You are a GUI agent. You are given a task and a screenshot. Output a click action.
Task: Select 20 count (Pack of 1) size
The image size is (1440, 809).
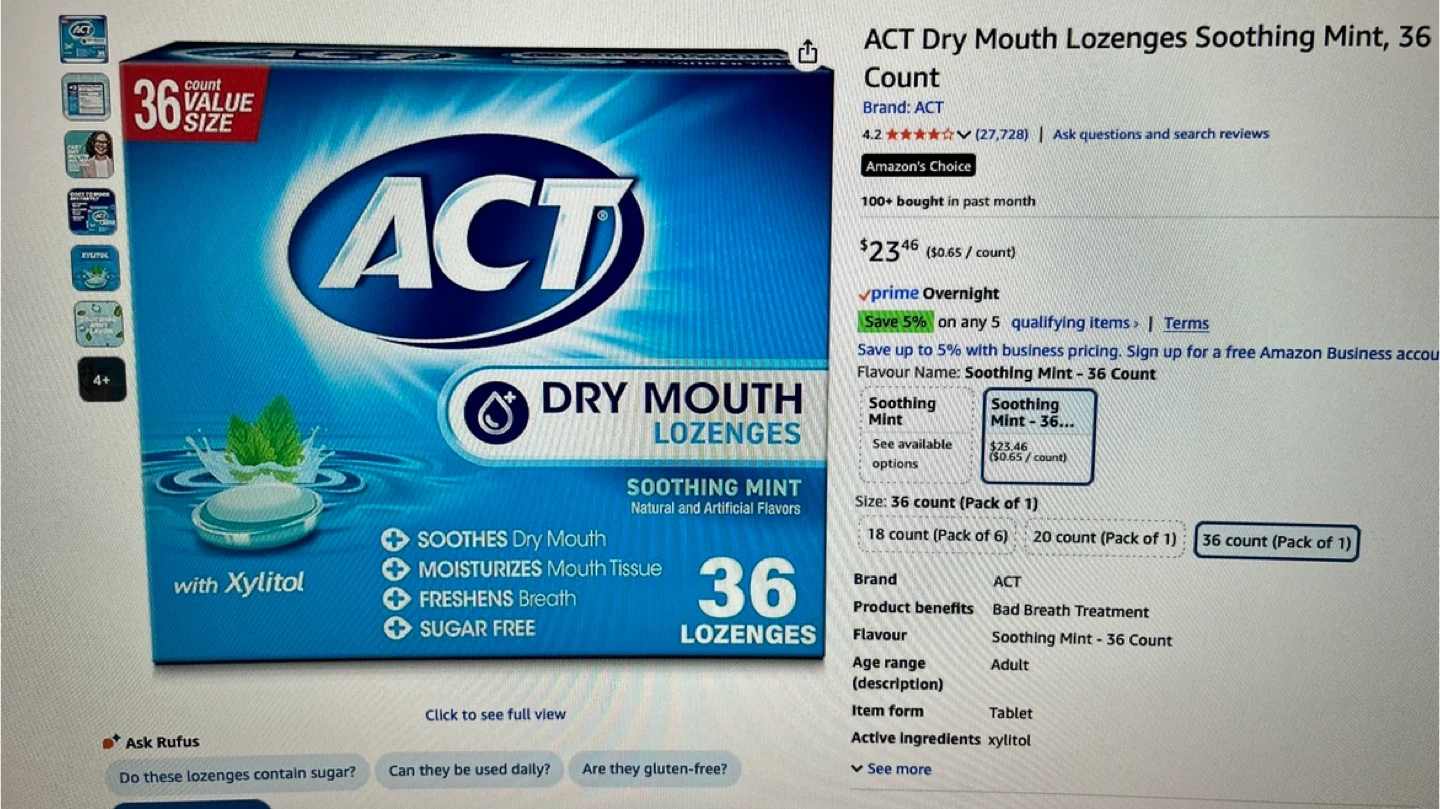[1104, 538]
